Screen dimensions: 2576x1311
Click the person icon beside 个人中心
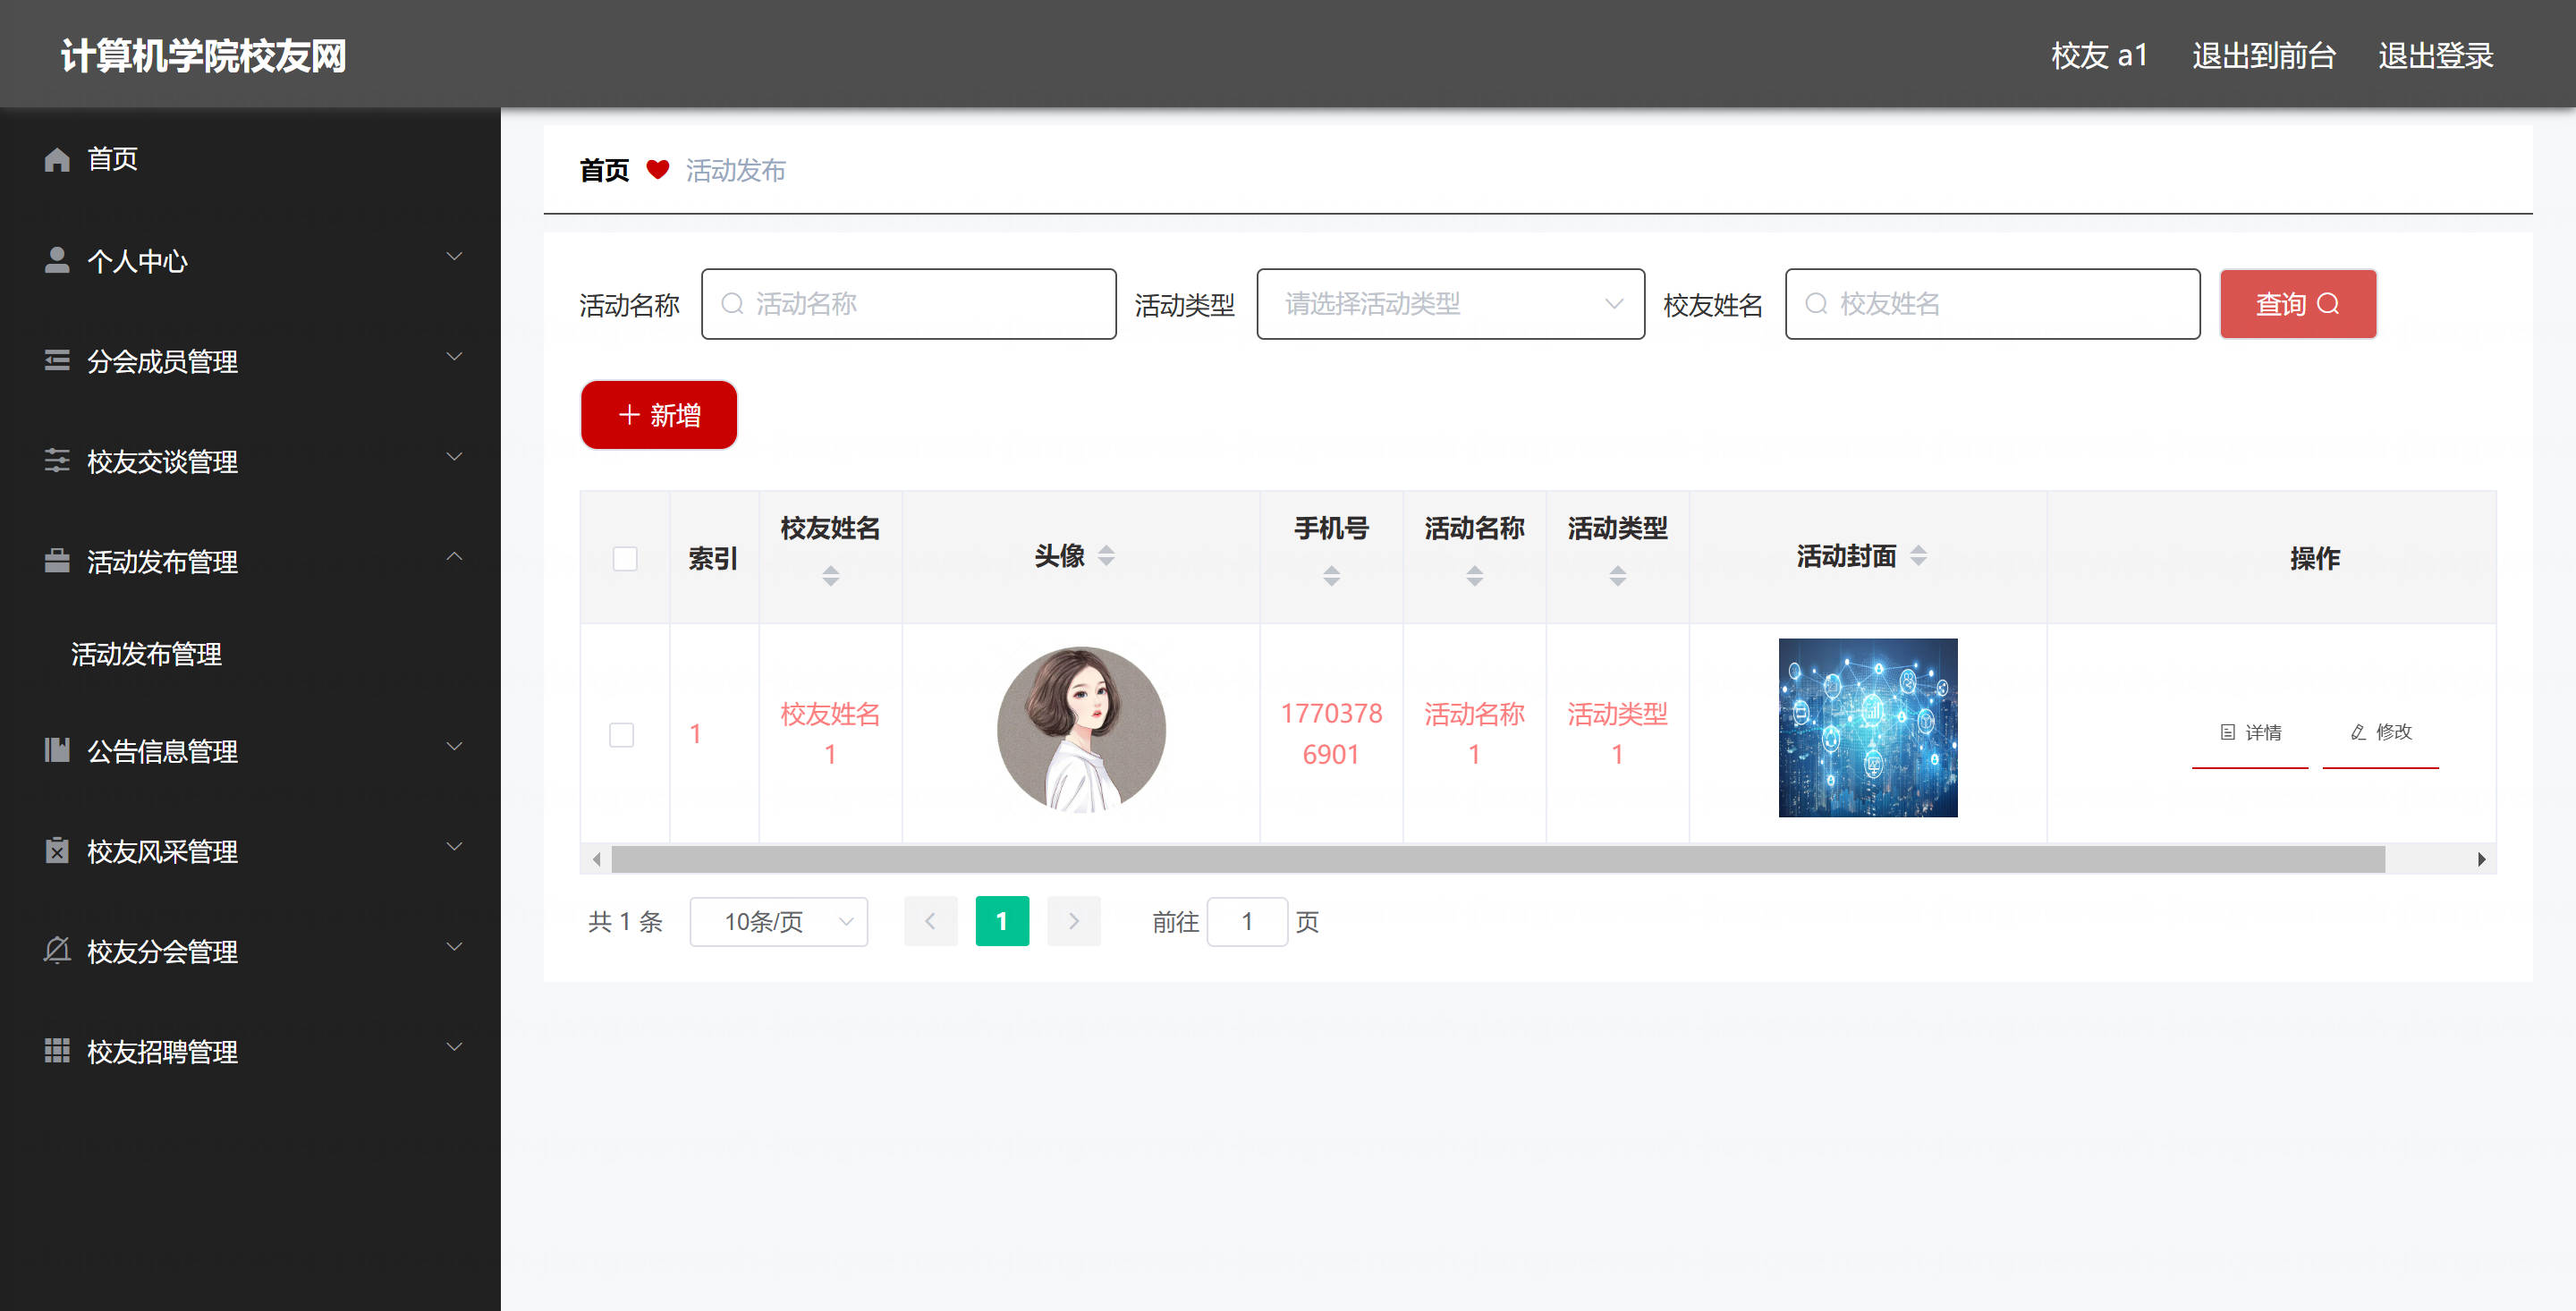coord(57,260)
